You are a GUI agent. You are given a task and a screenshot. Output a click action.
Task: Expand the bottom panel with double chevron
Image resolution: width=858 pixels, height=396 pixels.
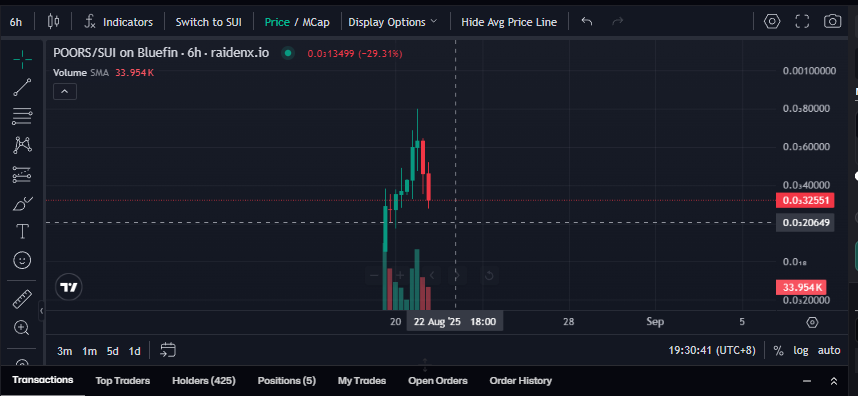(833, 381)
